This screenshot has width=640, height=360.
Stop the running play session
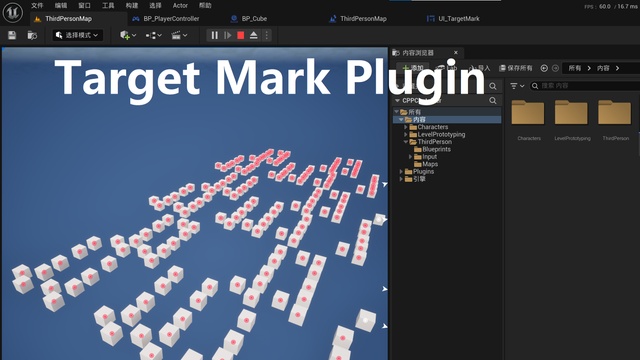[x=241, y=36]
